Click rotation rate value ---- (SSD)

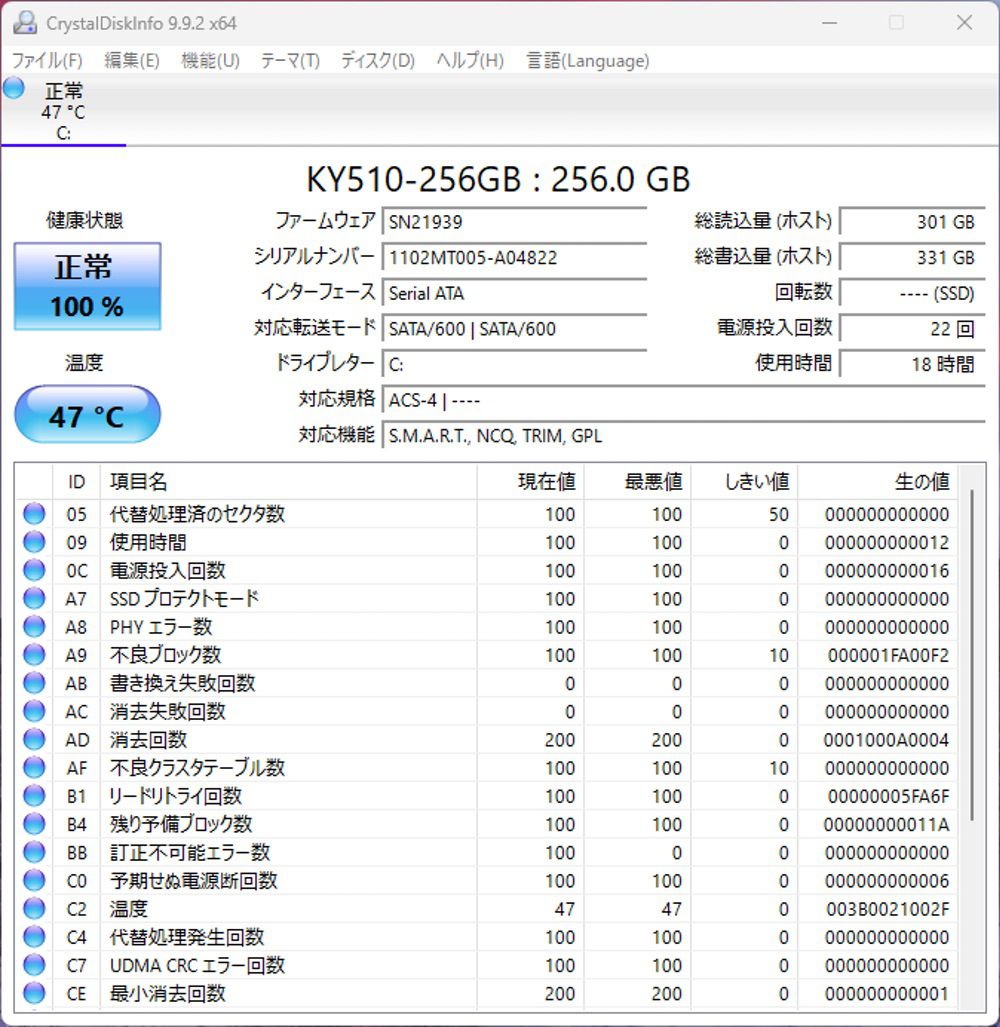point(912,293)
